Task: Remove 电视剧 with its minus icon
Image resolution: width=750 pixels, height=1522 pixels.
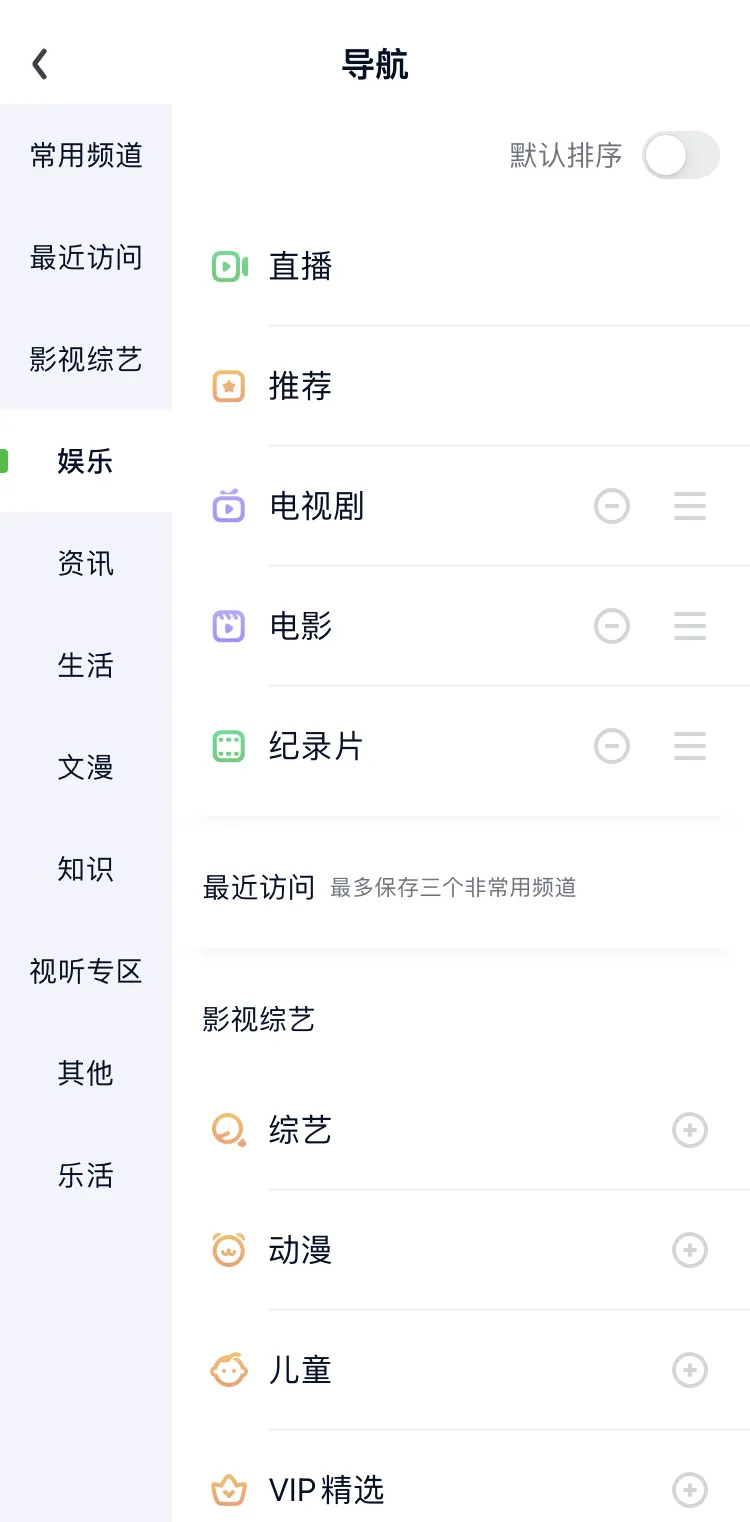Action: pyautogui.click(x=612, y=506)
